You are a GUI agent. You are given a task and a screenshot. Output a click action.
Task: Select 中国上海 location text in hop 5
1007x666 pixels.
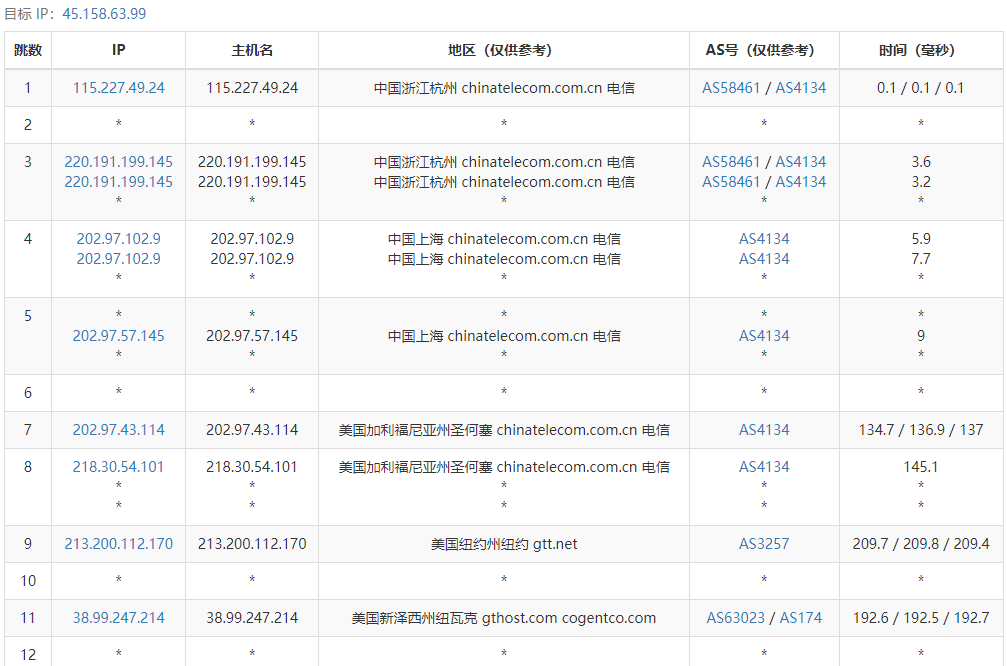(415, 336)
